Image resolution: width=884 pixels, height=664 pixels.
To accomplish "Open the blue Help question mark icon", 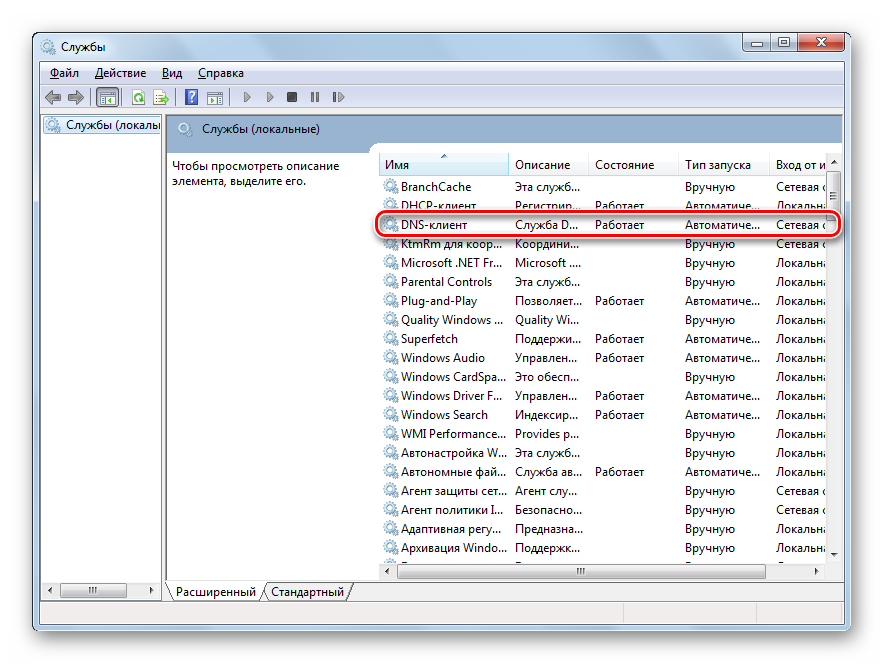I will [191, 97].
